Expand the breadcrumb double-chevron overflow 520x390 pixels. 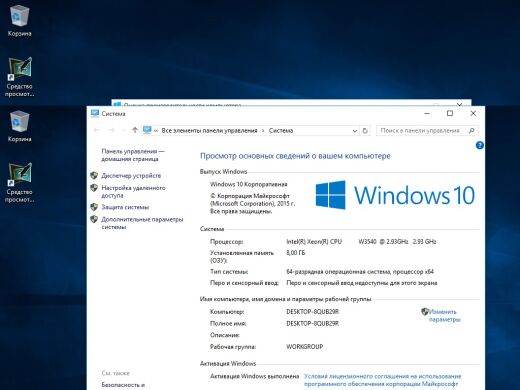[x=156, y=131]
